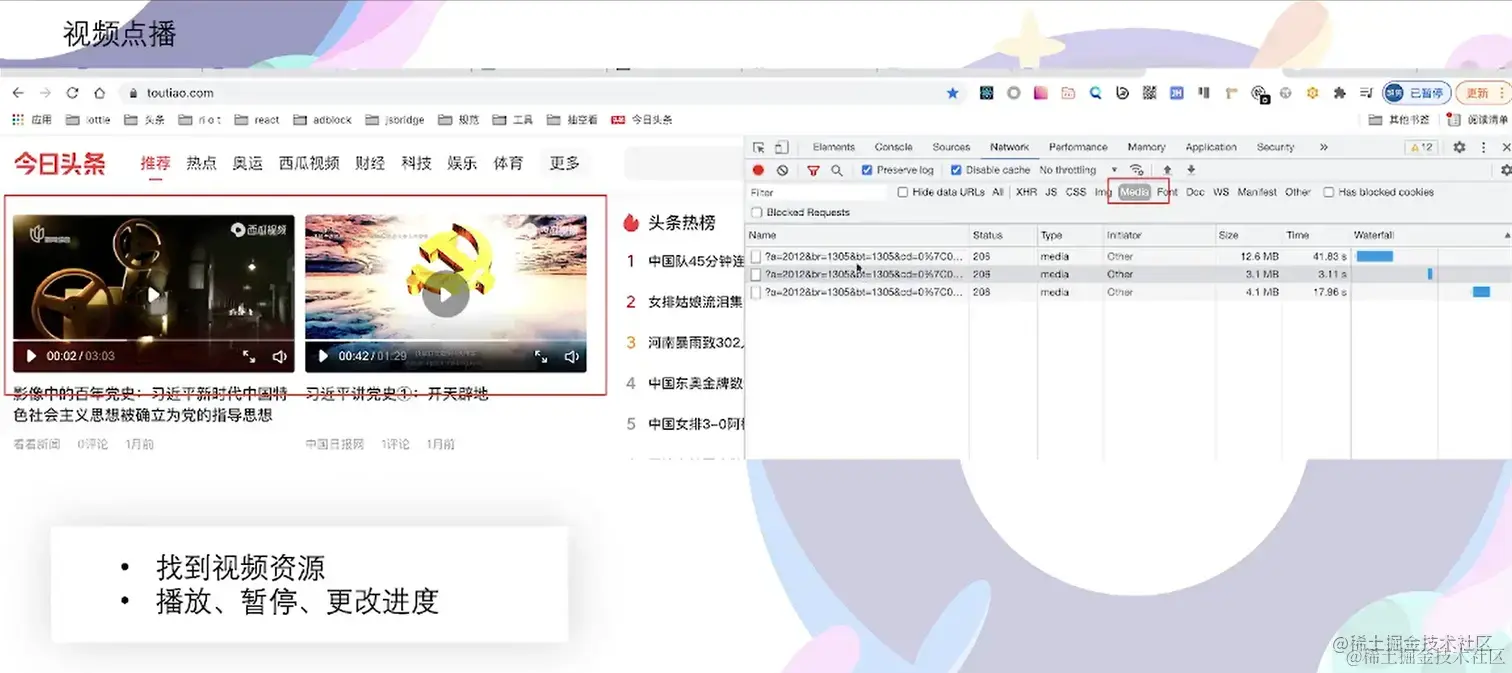Click the network Filter input field
The height and width of the screenshot is (673, 1512).
coord(818,192)
